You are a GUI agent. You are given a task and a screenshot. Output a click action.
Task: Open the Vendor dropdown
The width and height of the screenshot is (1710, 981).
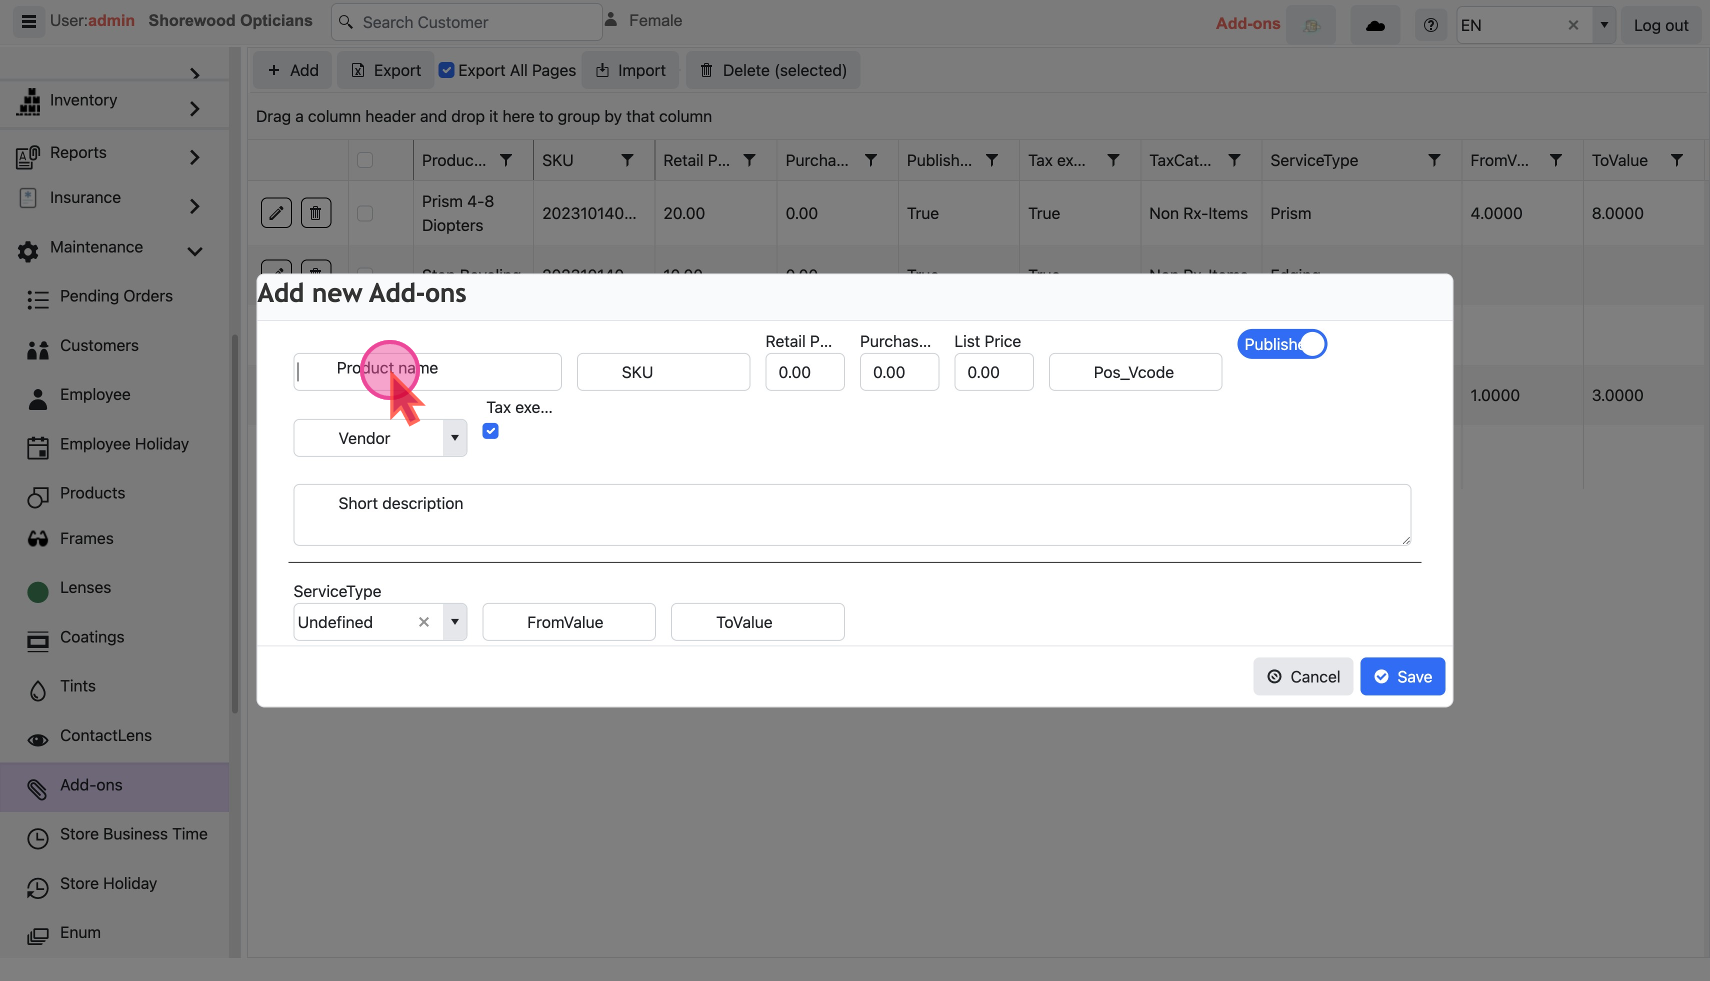[455, 438]
